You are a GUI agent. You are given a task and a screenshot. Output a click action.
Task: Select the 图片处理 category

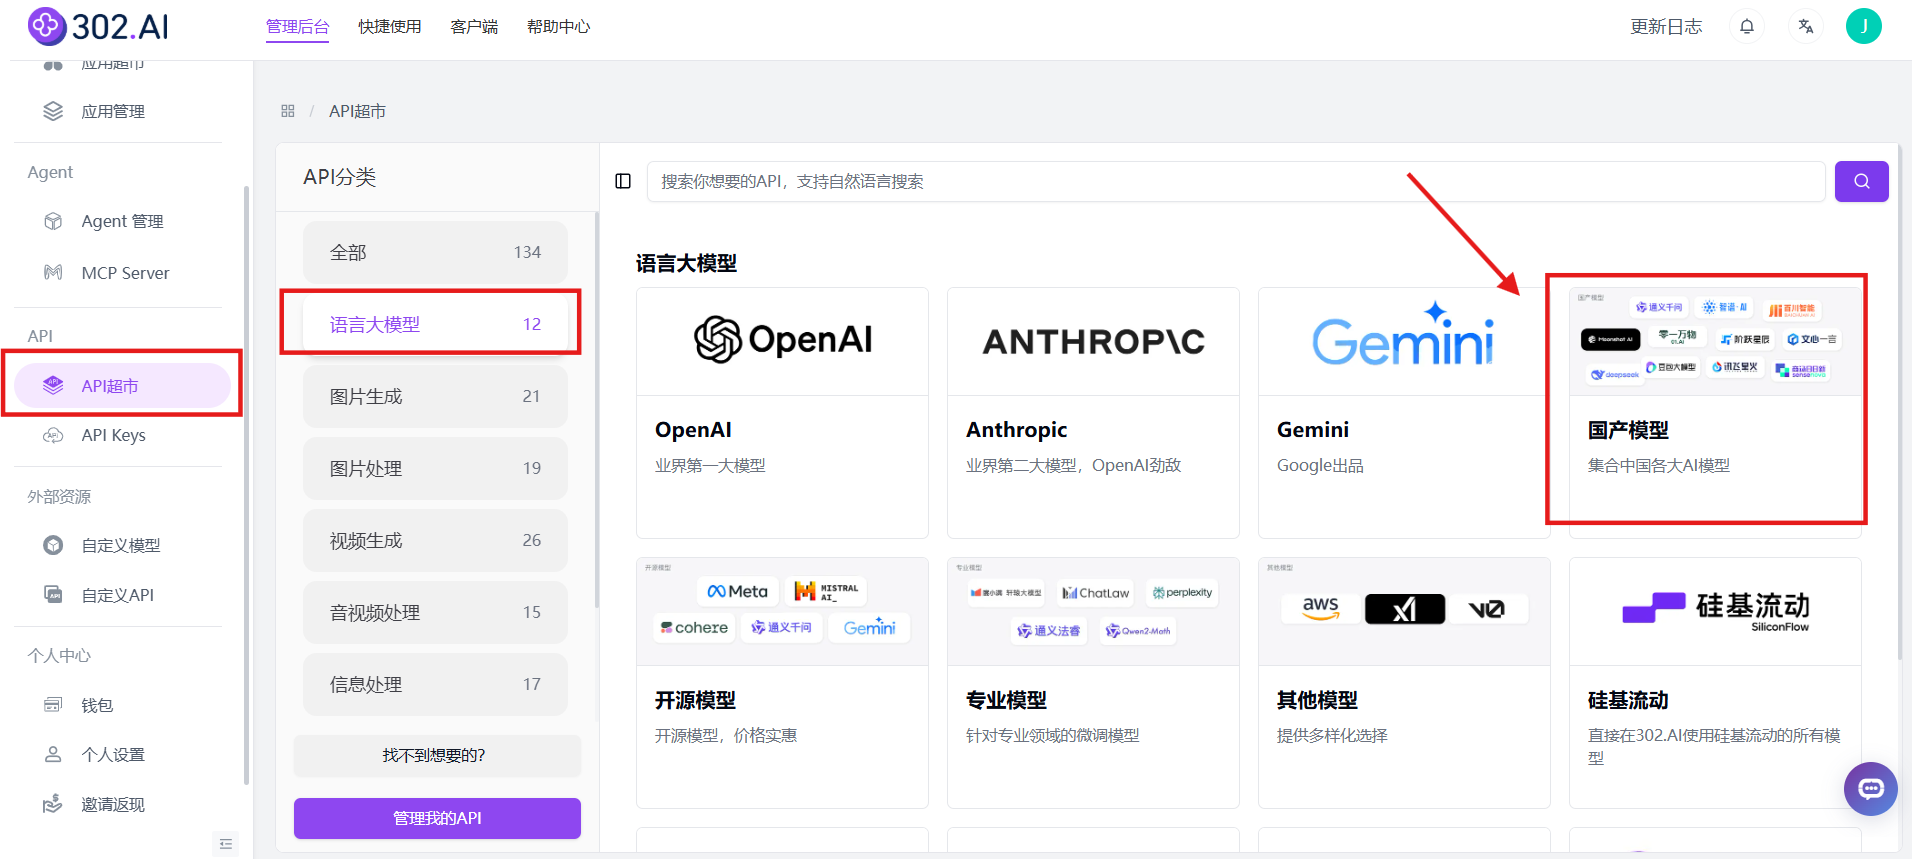(435, 468)
